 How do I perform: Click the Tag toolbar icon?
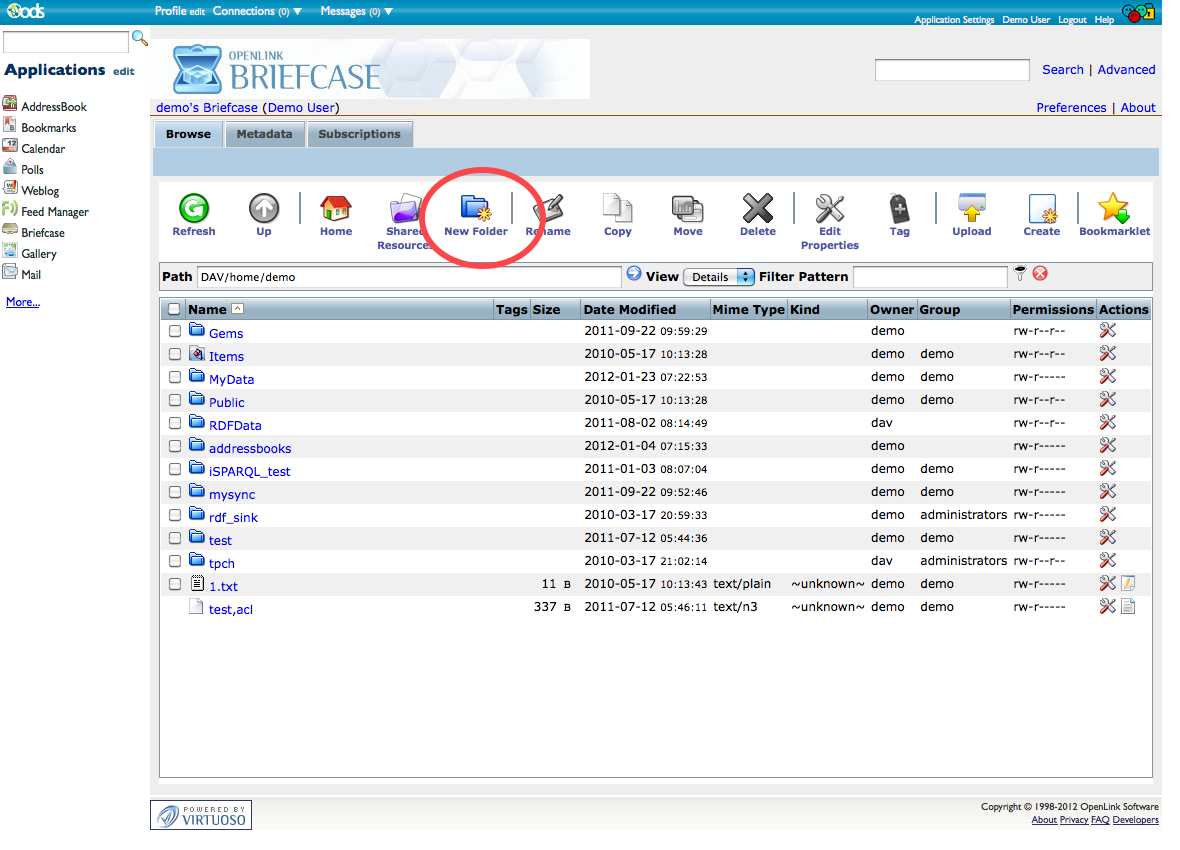(899, 209)
